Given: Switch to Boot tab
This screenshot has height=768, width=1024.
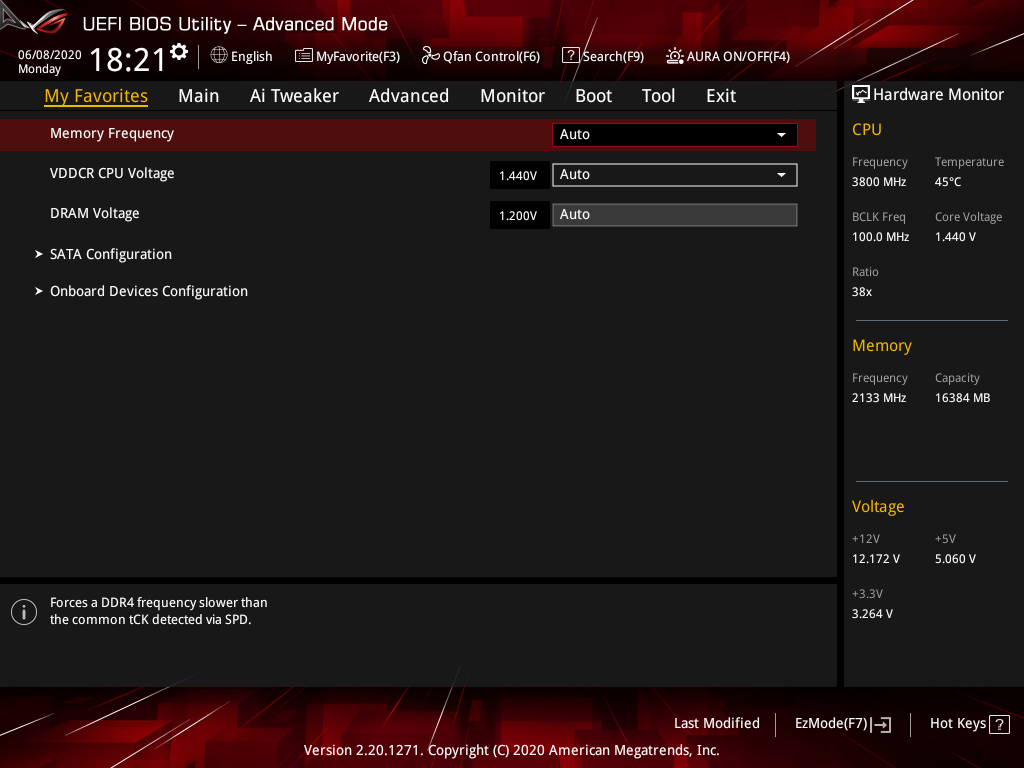Looking at the screenshot, I should click(x=593, y=96).
